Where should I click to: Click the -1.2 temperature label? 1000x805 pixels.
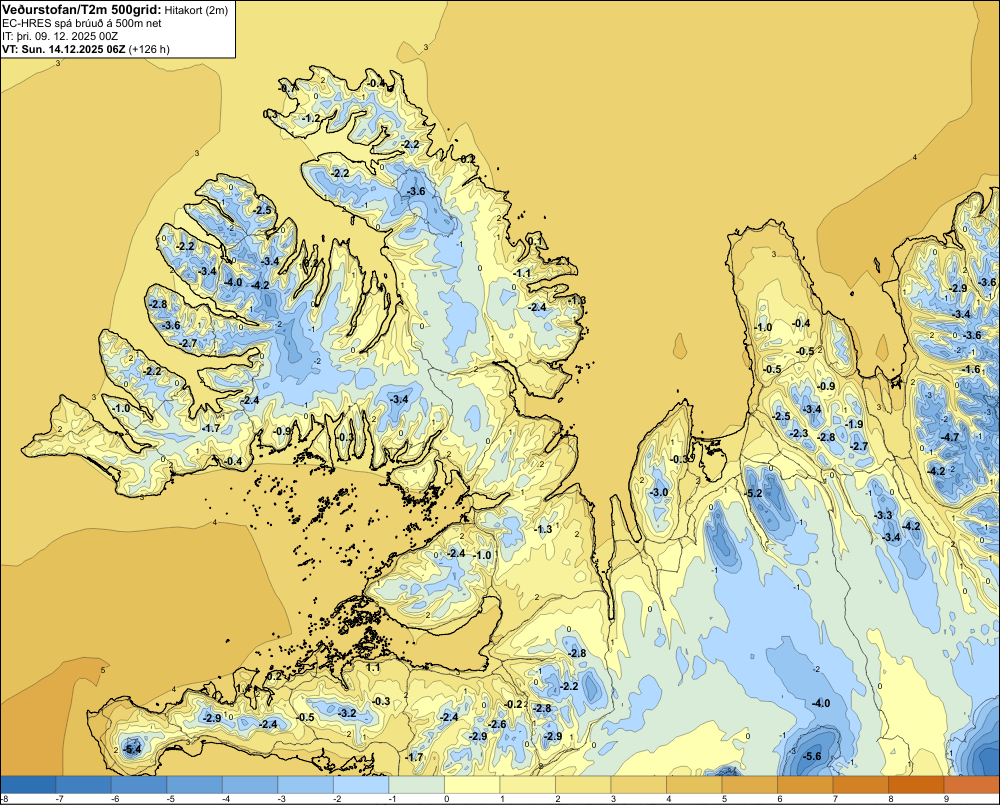point(312,118)
